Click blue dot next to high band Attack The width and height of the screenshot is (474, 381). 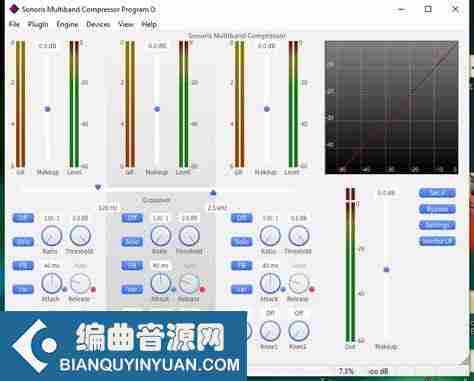coord(283,289)
